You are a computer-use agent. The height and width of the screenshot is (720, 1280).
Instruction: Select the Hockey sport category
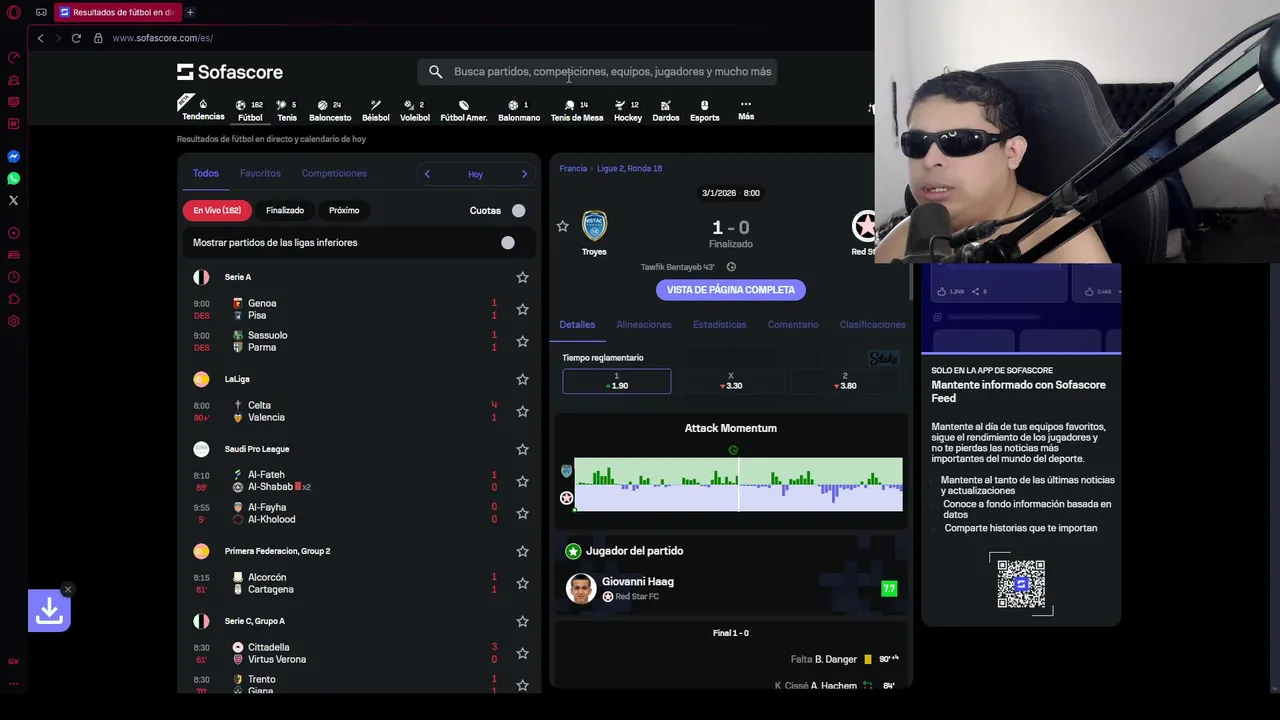click(628, 110)
